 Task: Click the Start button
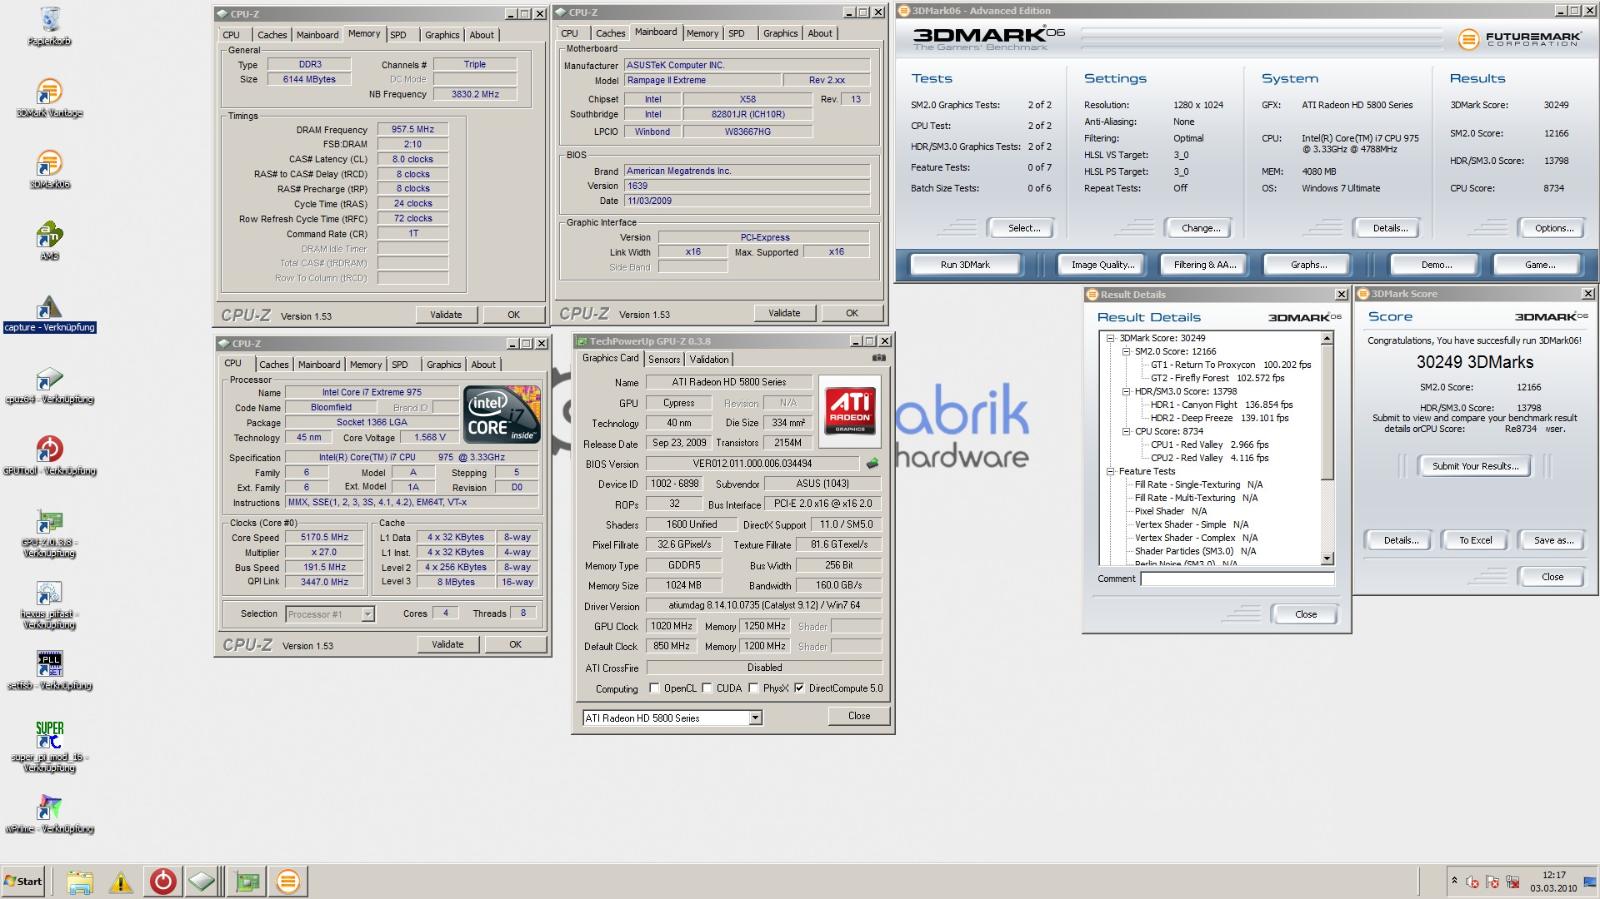tap(23, 881)
